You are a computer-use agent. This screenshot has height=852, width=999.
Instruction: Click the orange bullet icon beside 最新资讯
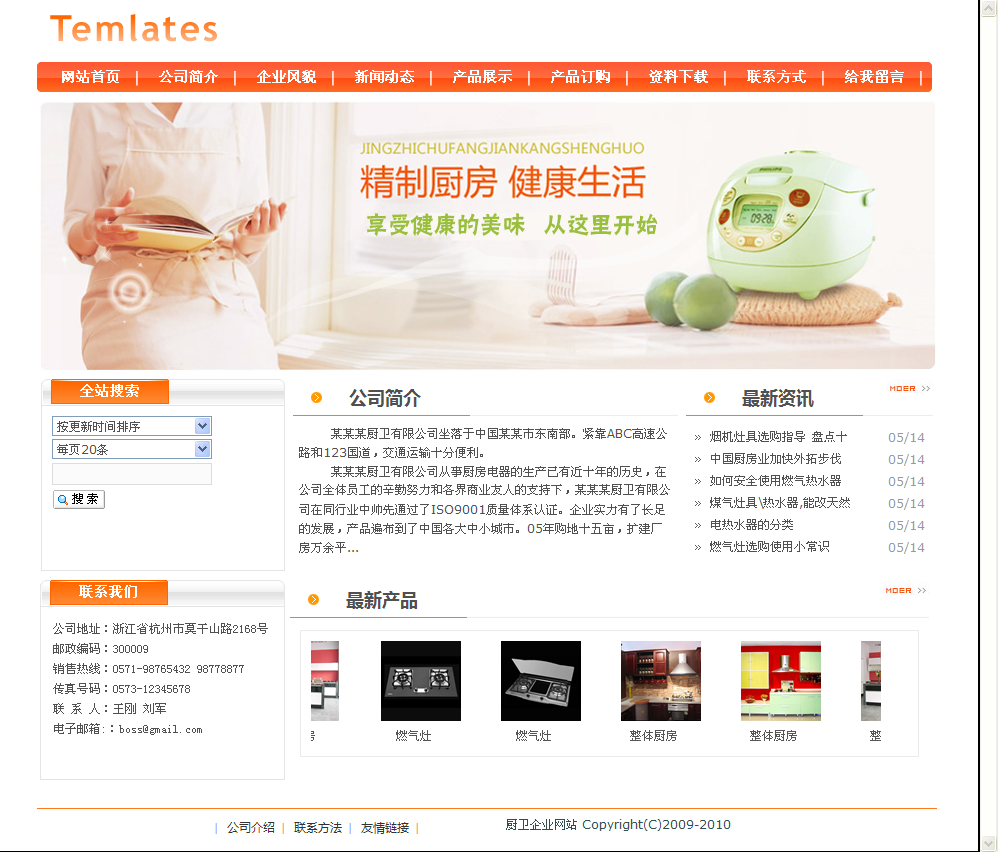pyautogui.click(x=709, y=398)
